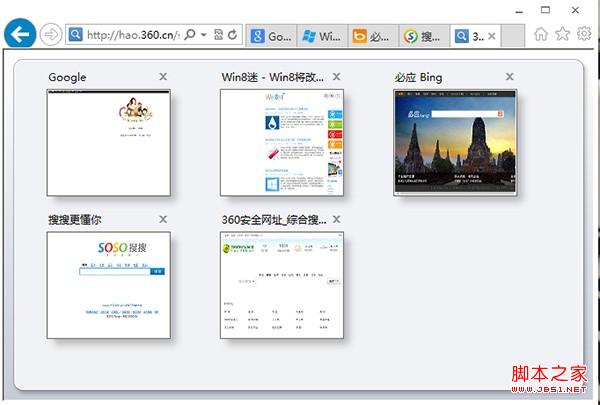Switch to the Soso tab
This screenshot has width=600, height=405.
pyautogui.click(x=424, y=36)
